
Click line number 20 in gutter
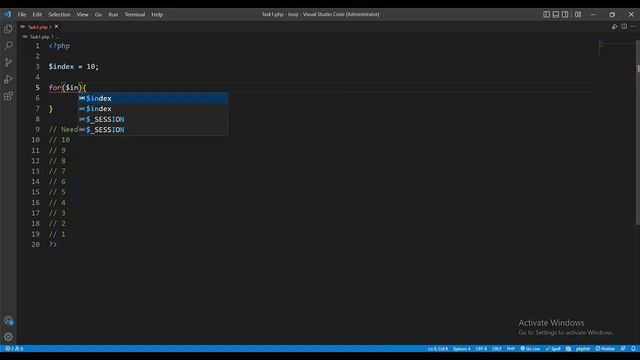pos(36,244)
